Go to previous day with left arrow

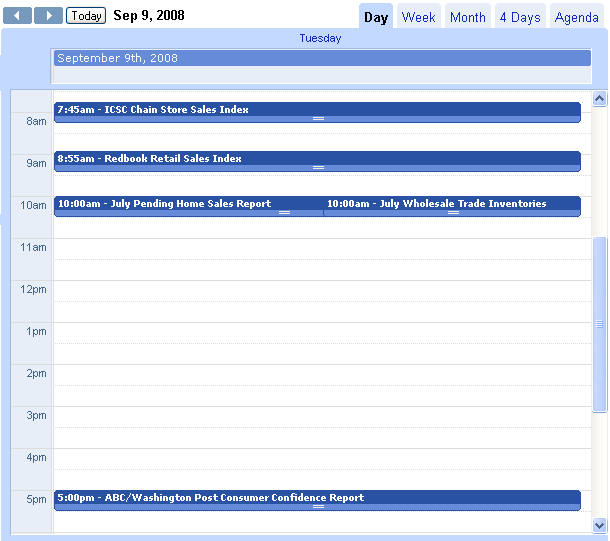point(17,16)
